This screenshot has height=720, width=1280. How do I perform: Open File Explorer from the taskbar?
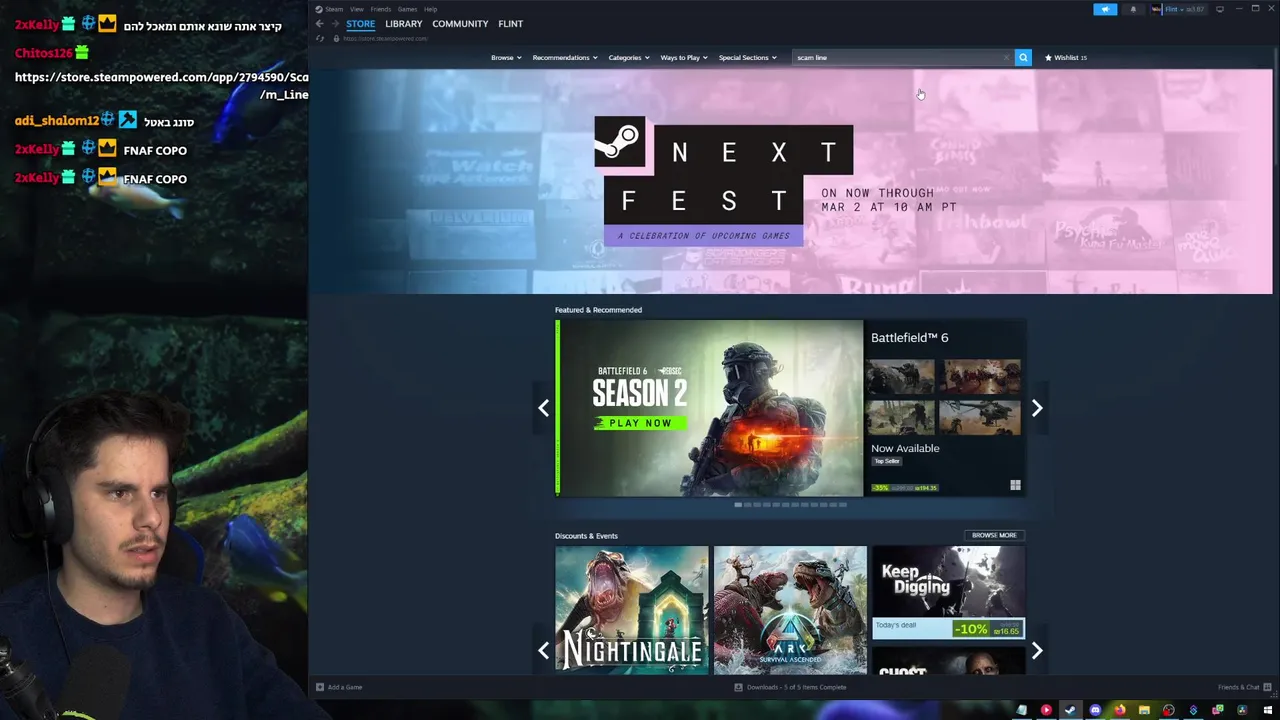1144,710
